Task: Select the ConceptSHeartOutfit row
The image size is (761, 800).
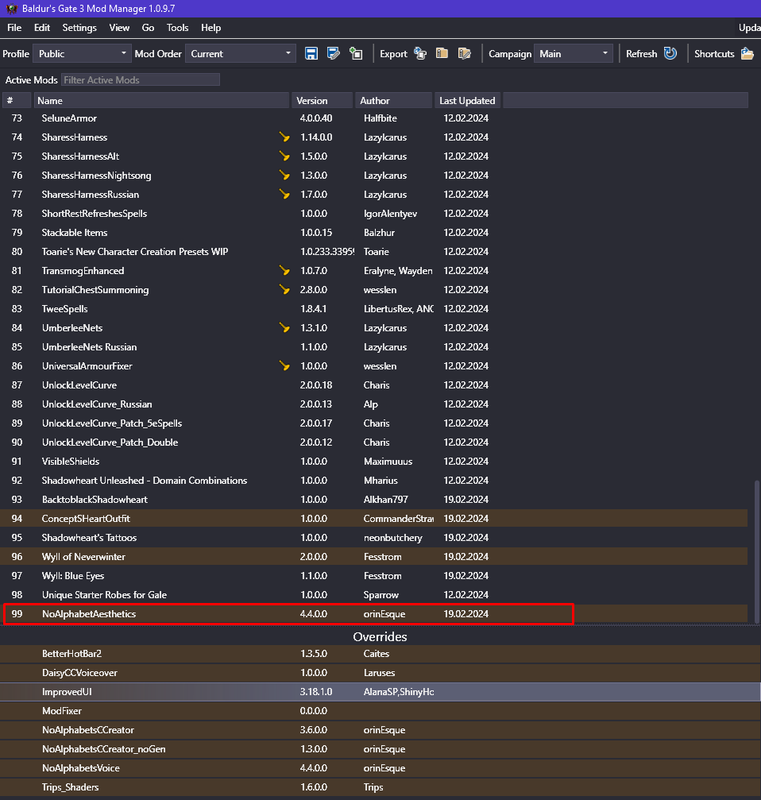Action: [x=375, y=518]
